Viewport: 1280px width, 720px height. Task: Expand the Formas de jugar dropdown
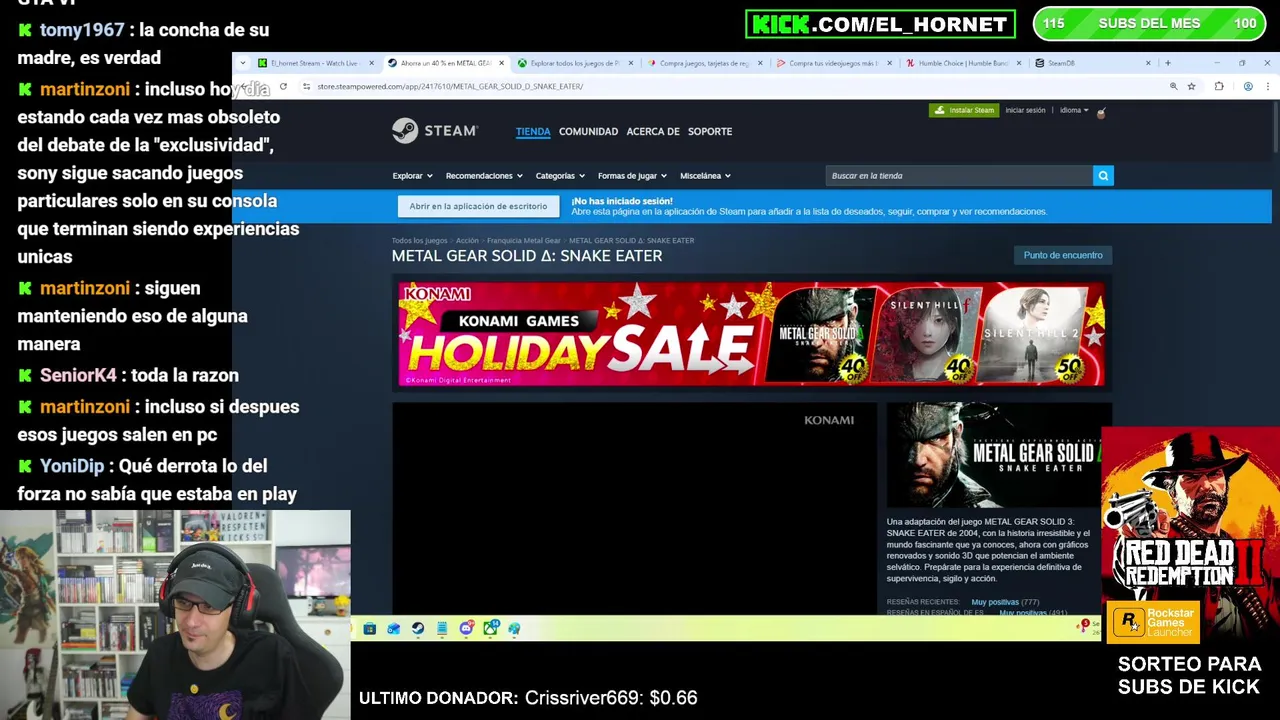tap(632, 176)
